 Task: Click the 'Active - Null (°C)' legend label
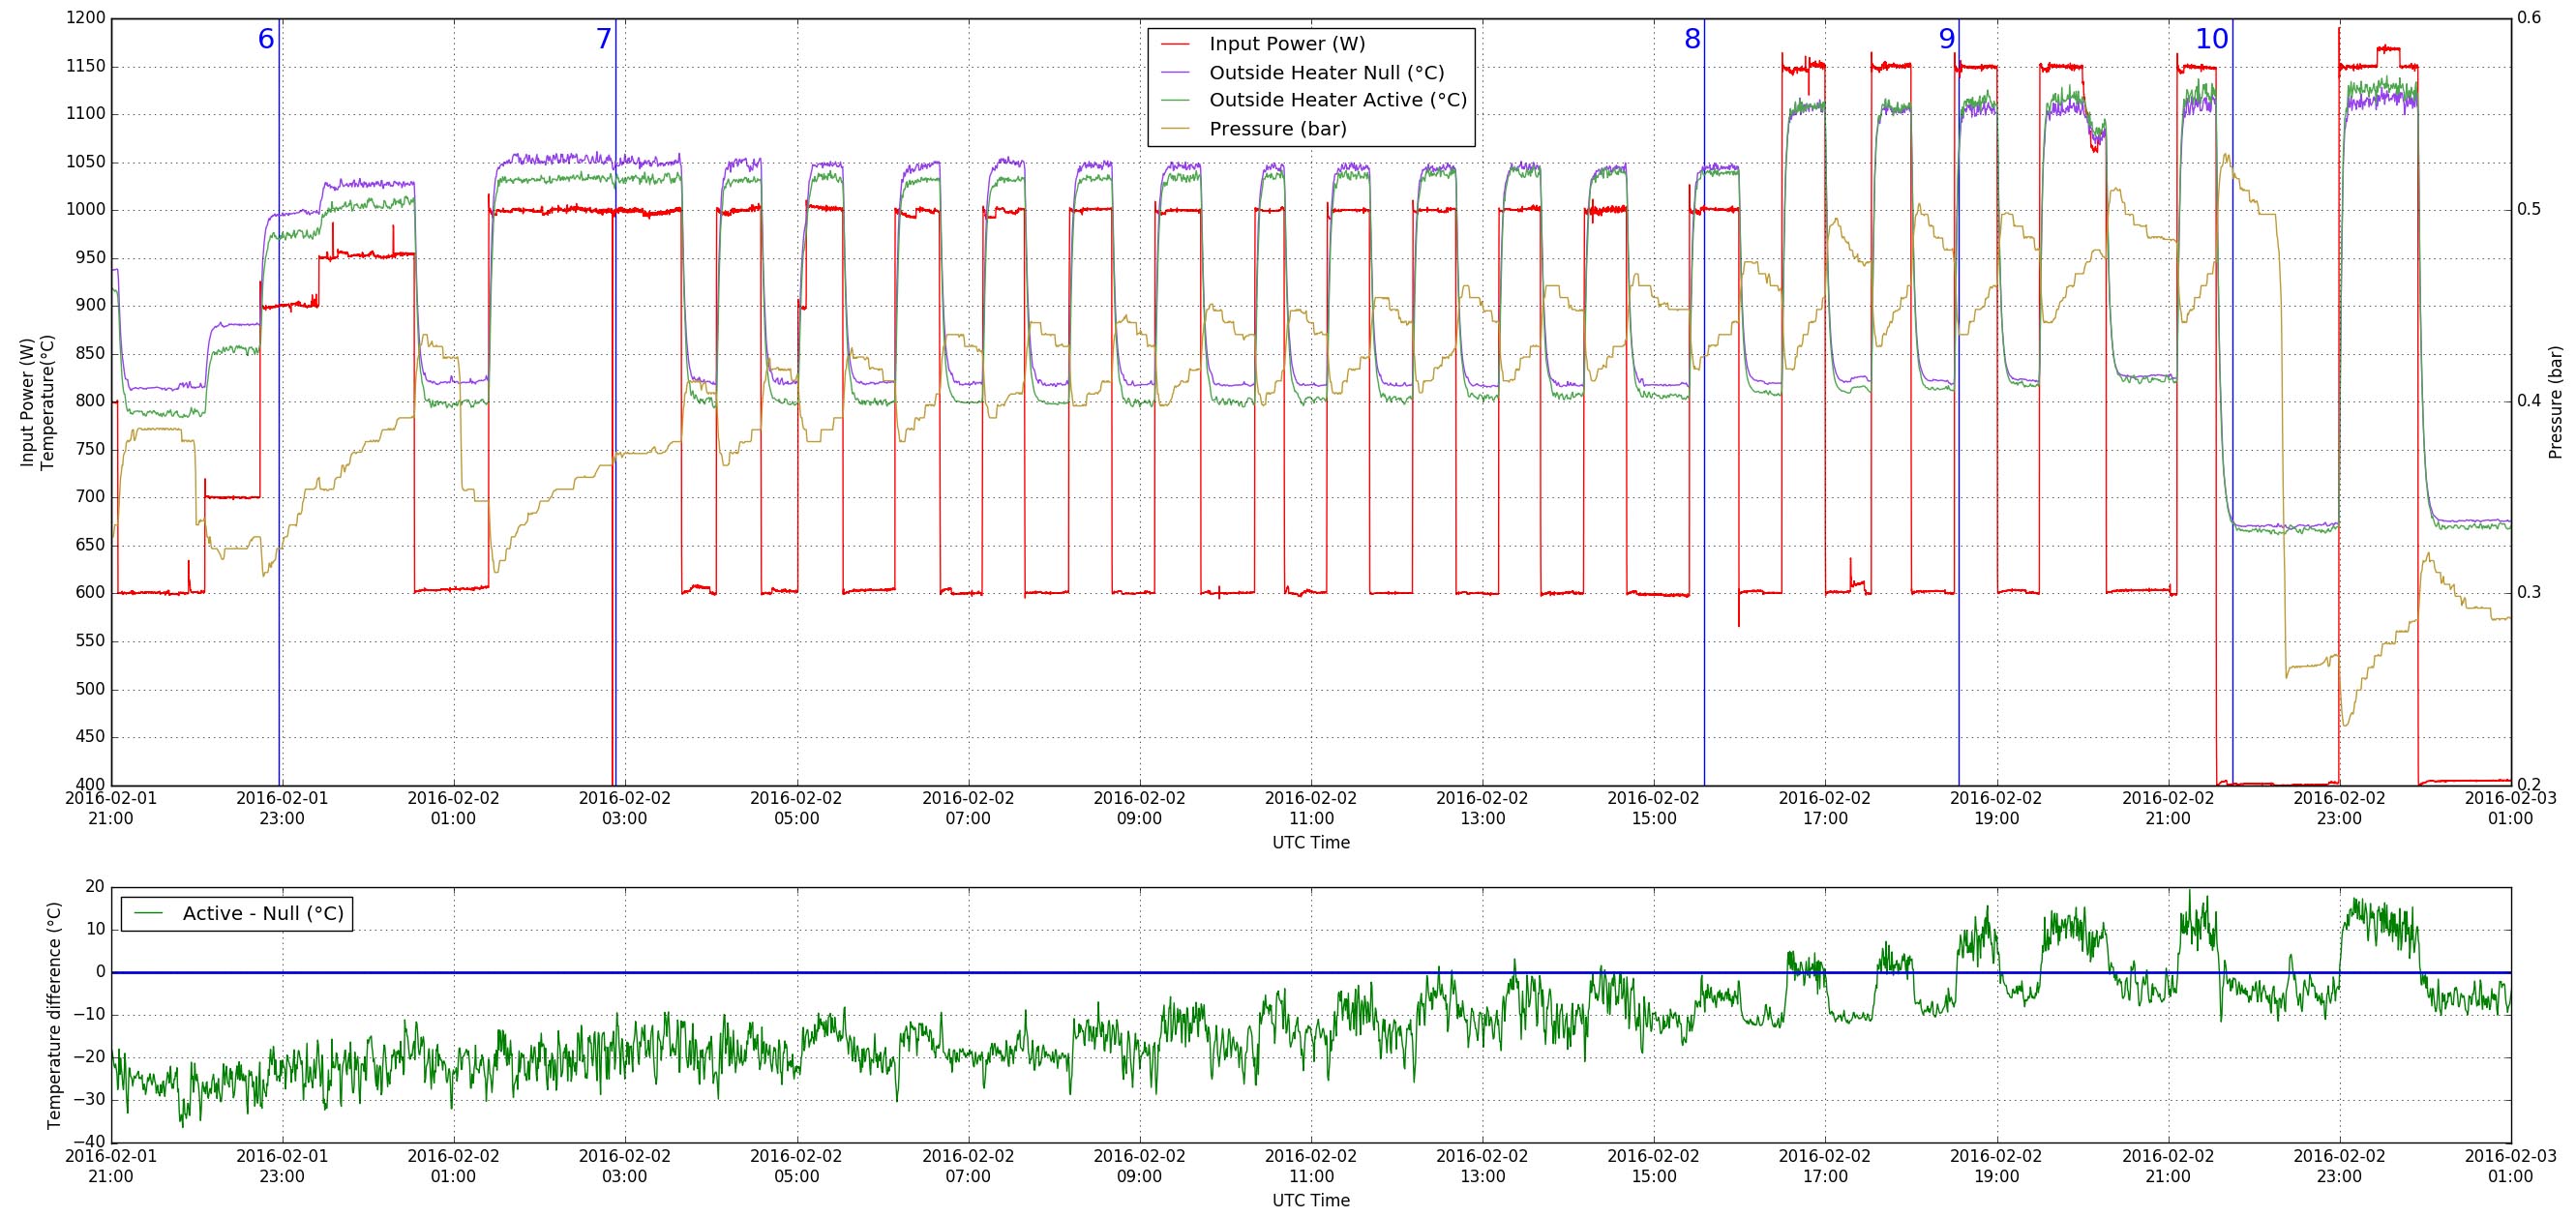pyautogui.click(x=263, y=914)
